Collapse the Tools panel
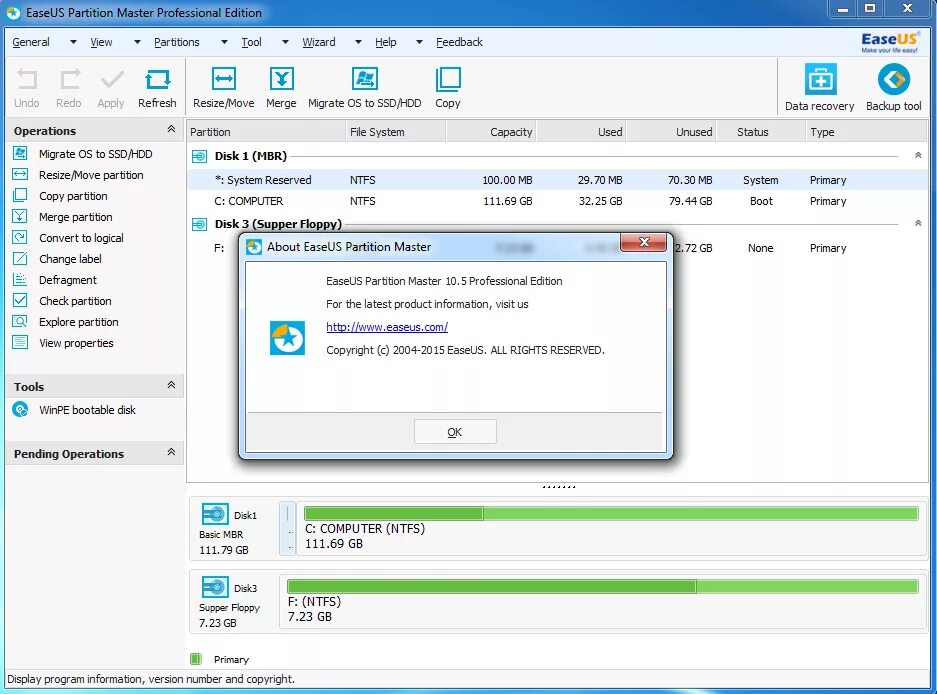937x694 pixels. (x=172, y=385)
